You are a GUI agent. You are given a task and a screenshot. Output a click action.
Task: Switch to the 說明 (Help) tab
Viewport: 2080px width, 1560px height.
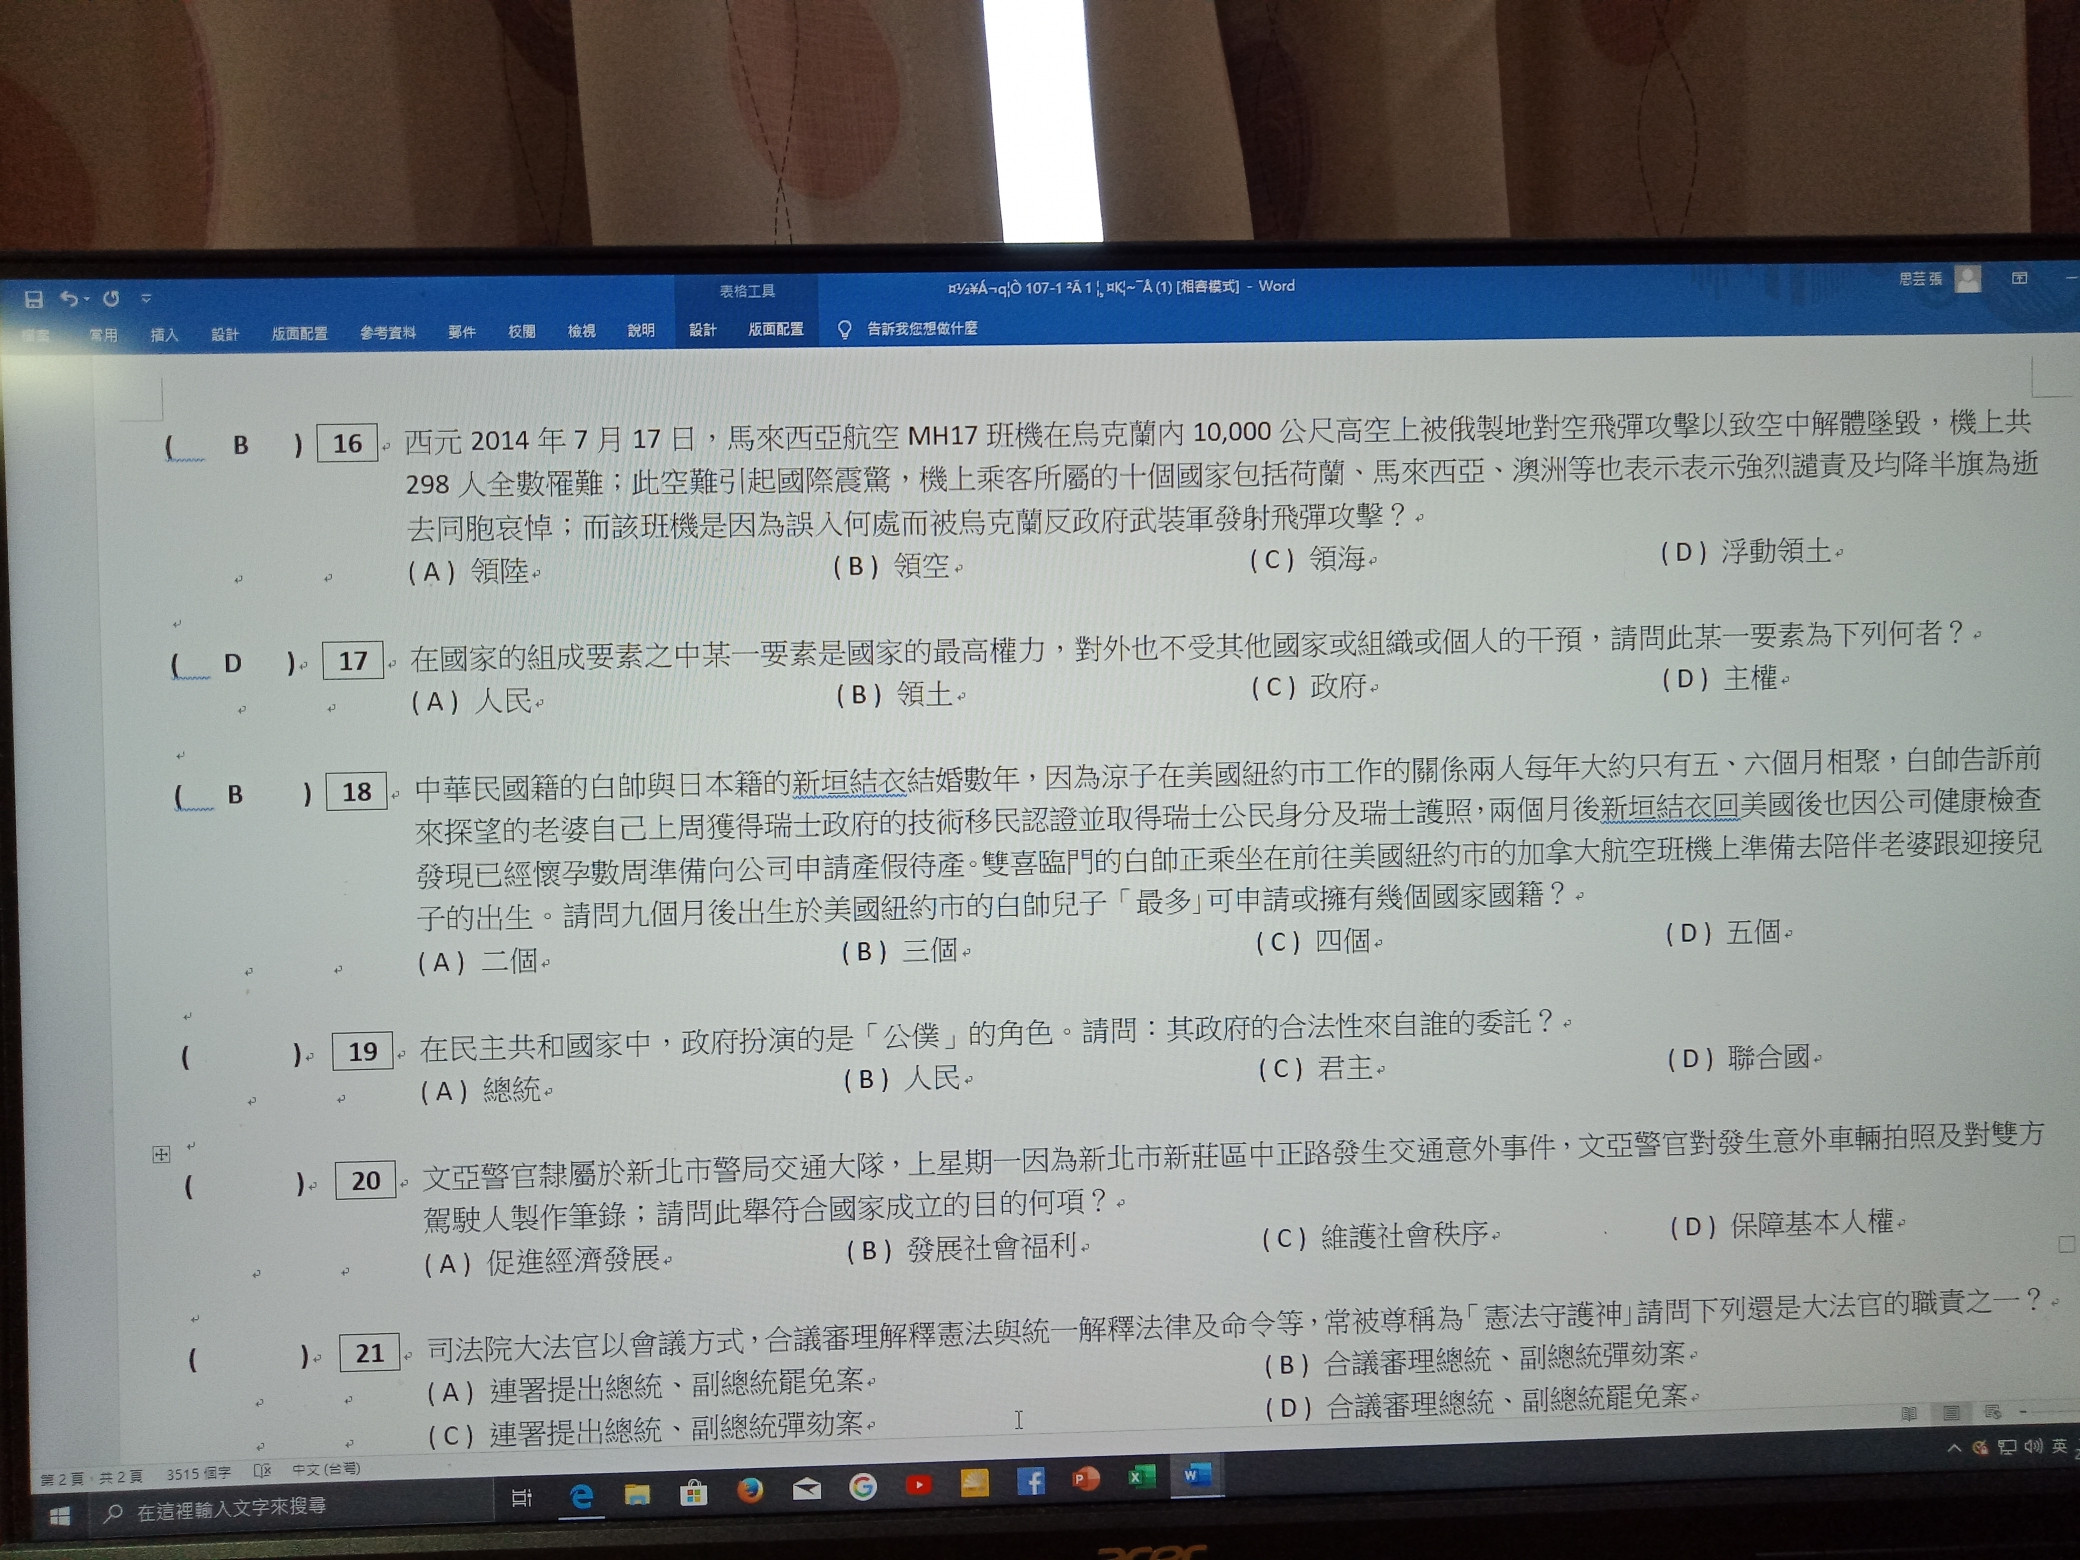tap(641, 330)
